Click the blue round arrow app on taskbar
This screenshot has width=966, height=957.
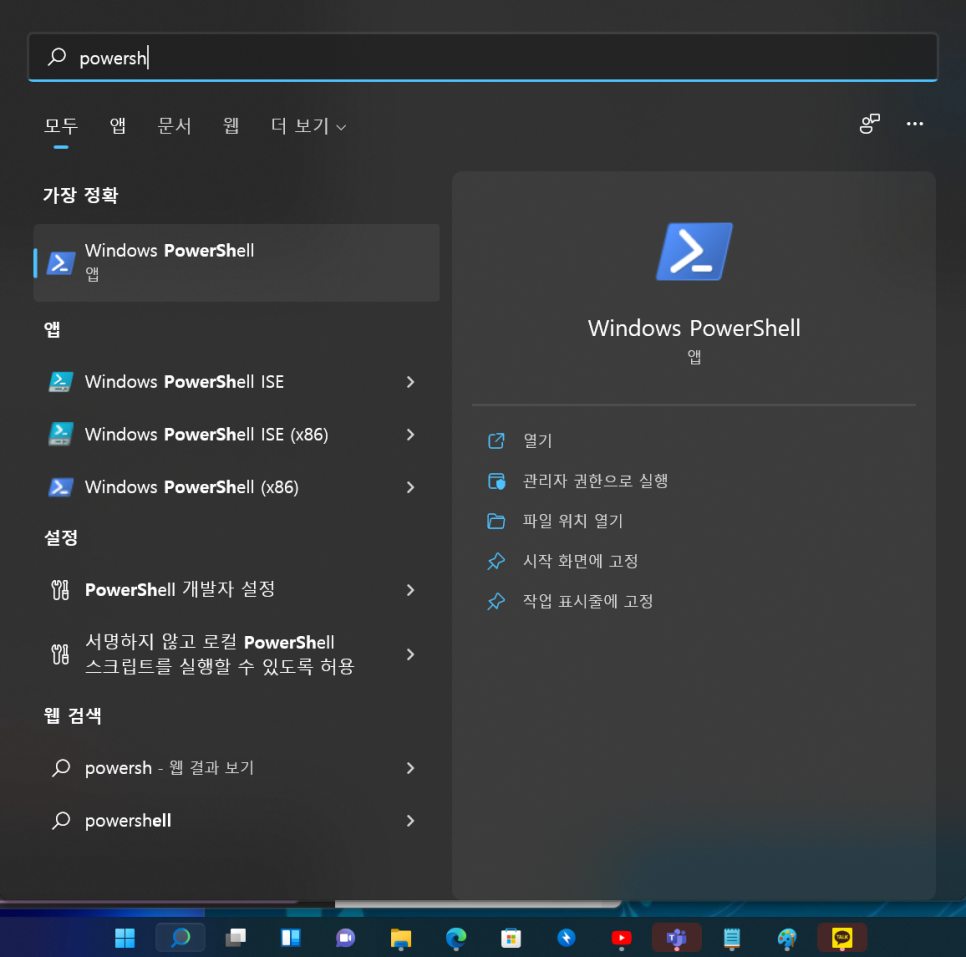point(566,938)
